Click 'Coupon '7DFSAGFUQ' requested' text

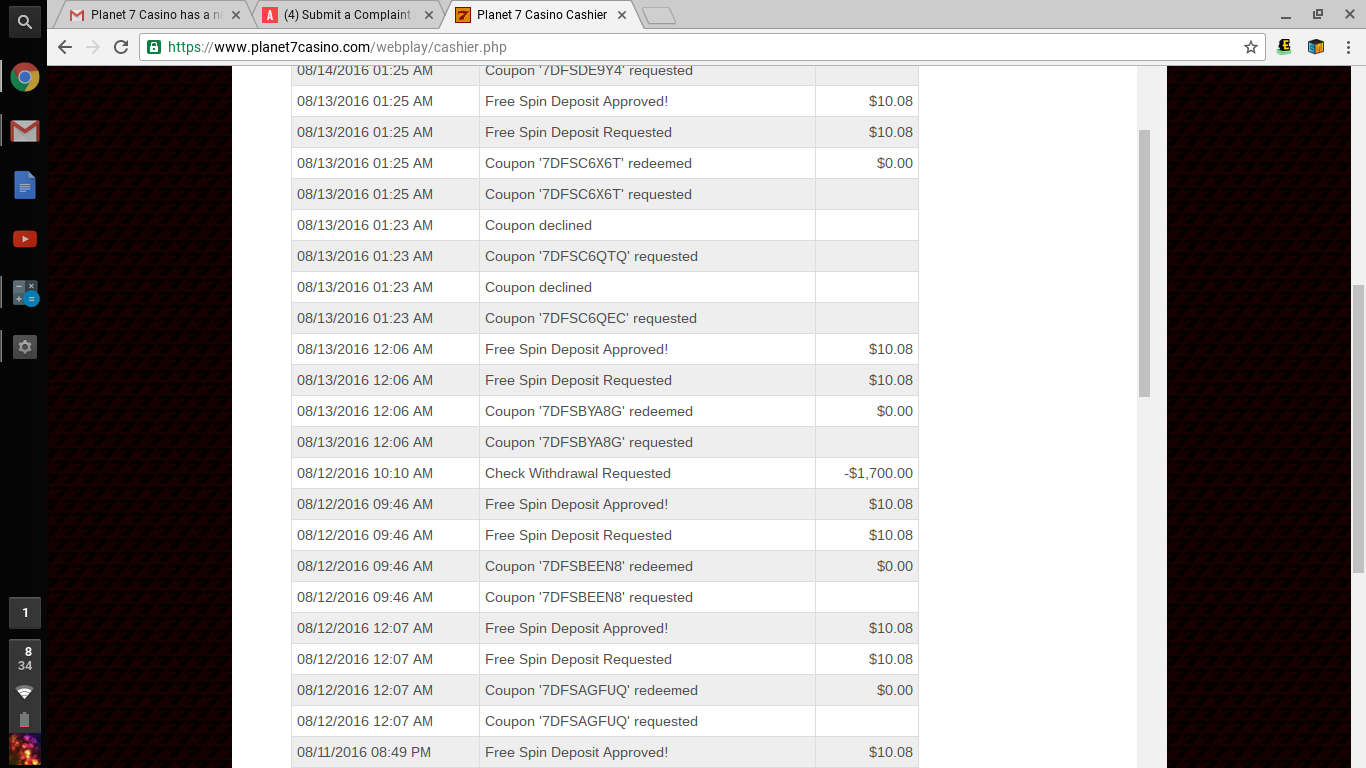tap(591, 721)
